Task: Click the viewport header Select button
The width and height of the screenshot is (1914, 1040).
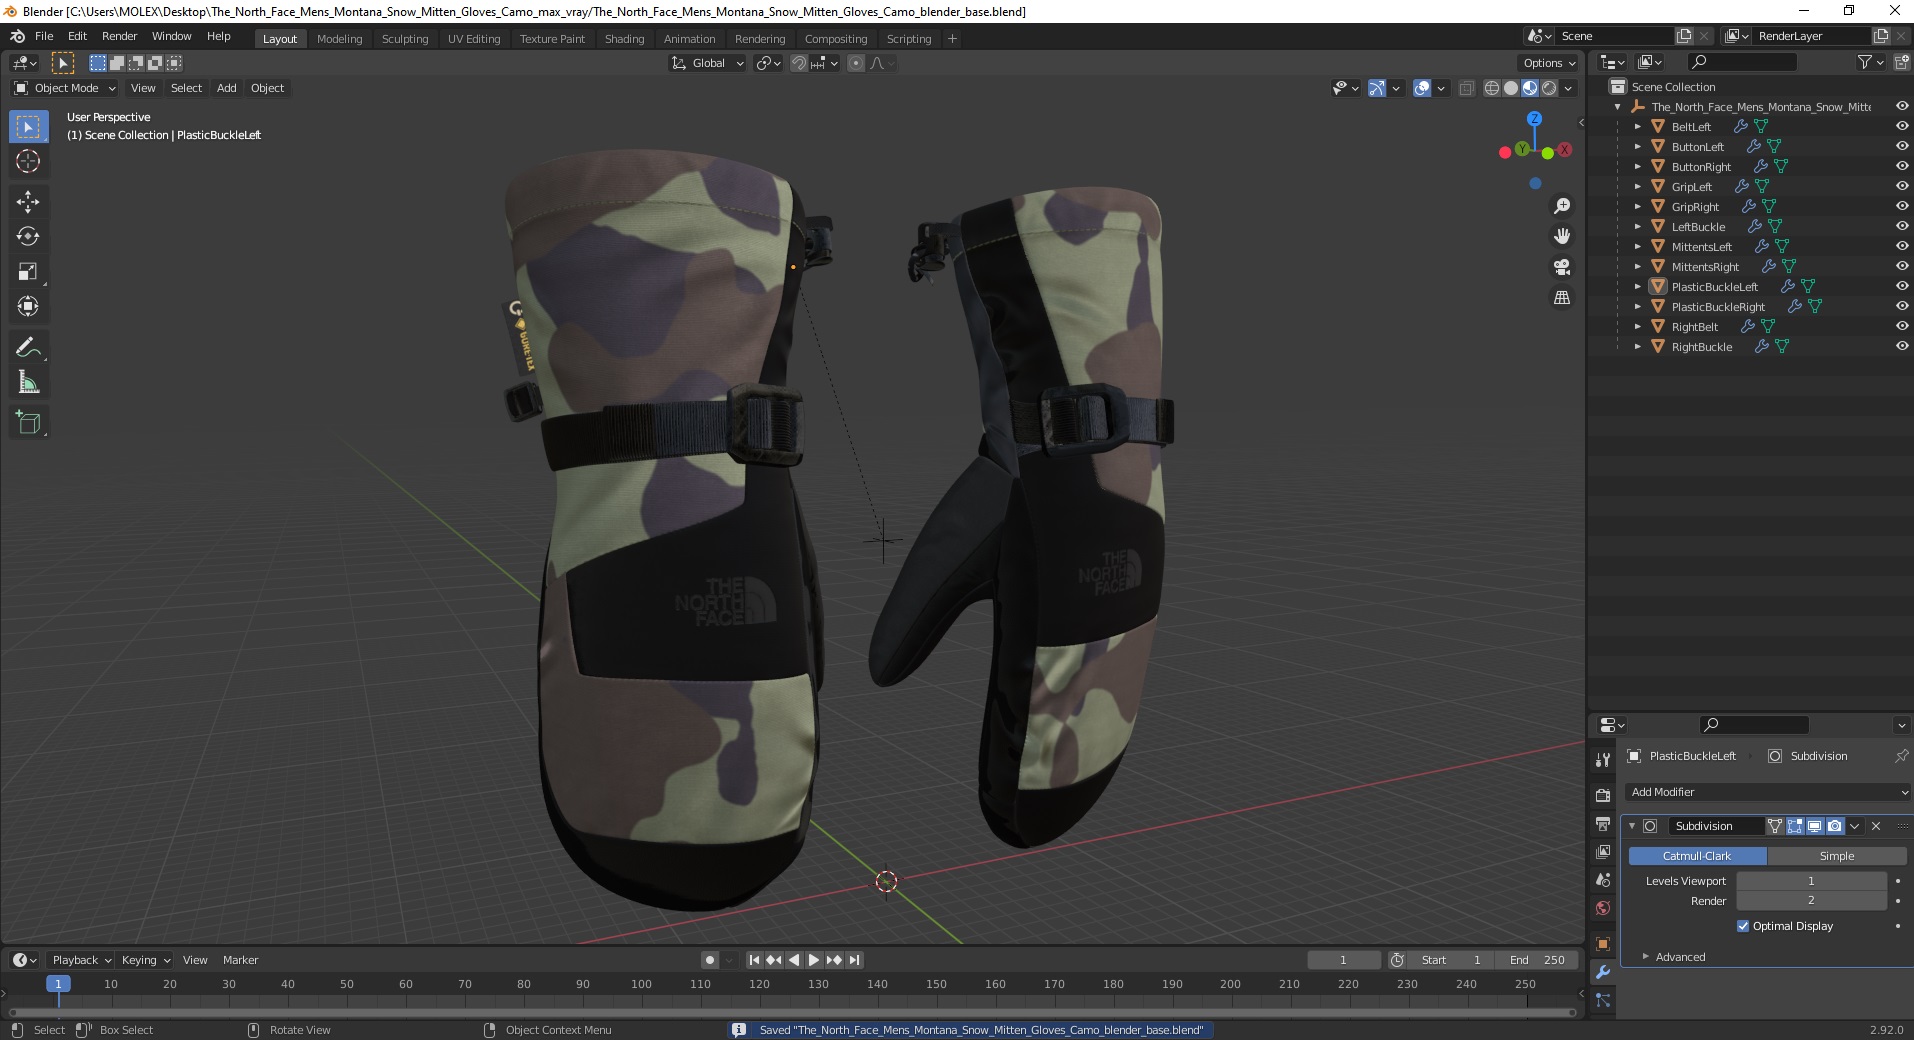Action: [x=186, y=88]
